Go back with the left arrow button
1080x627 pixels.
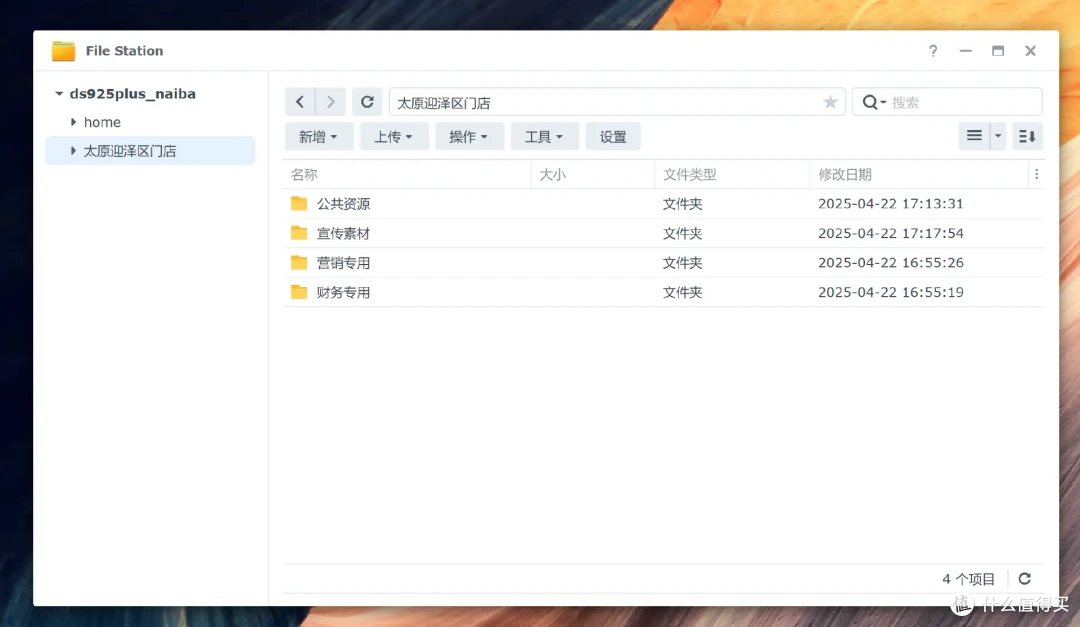tap(300, 102)
